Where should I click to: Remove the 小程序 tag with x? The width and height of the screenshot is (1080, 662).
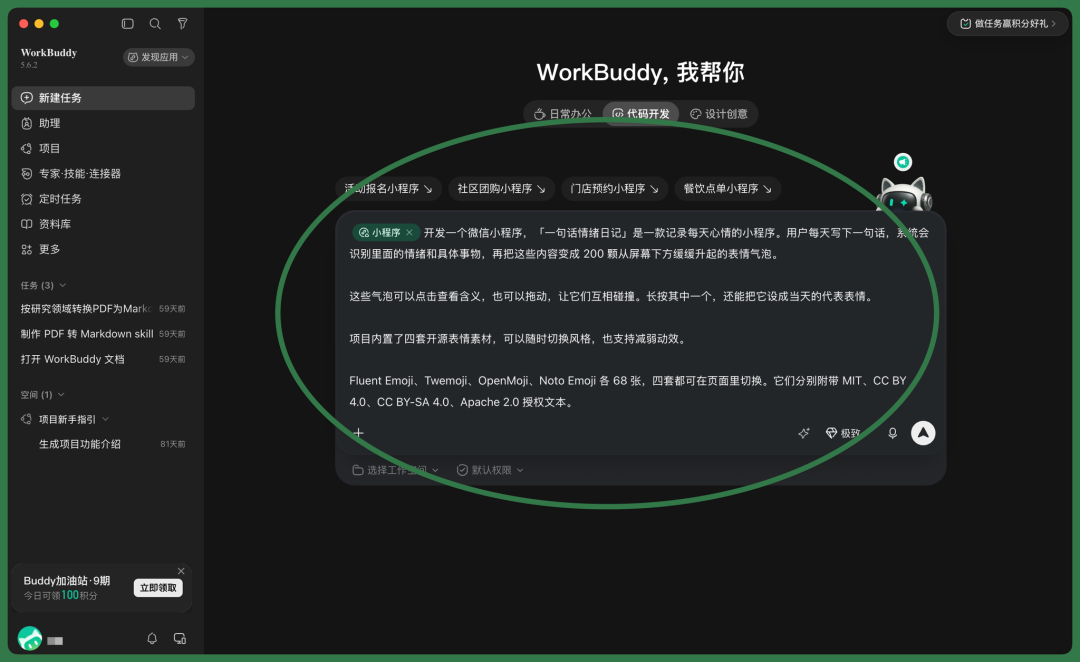(409, 233)
